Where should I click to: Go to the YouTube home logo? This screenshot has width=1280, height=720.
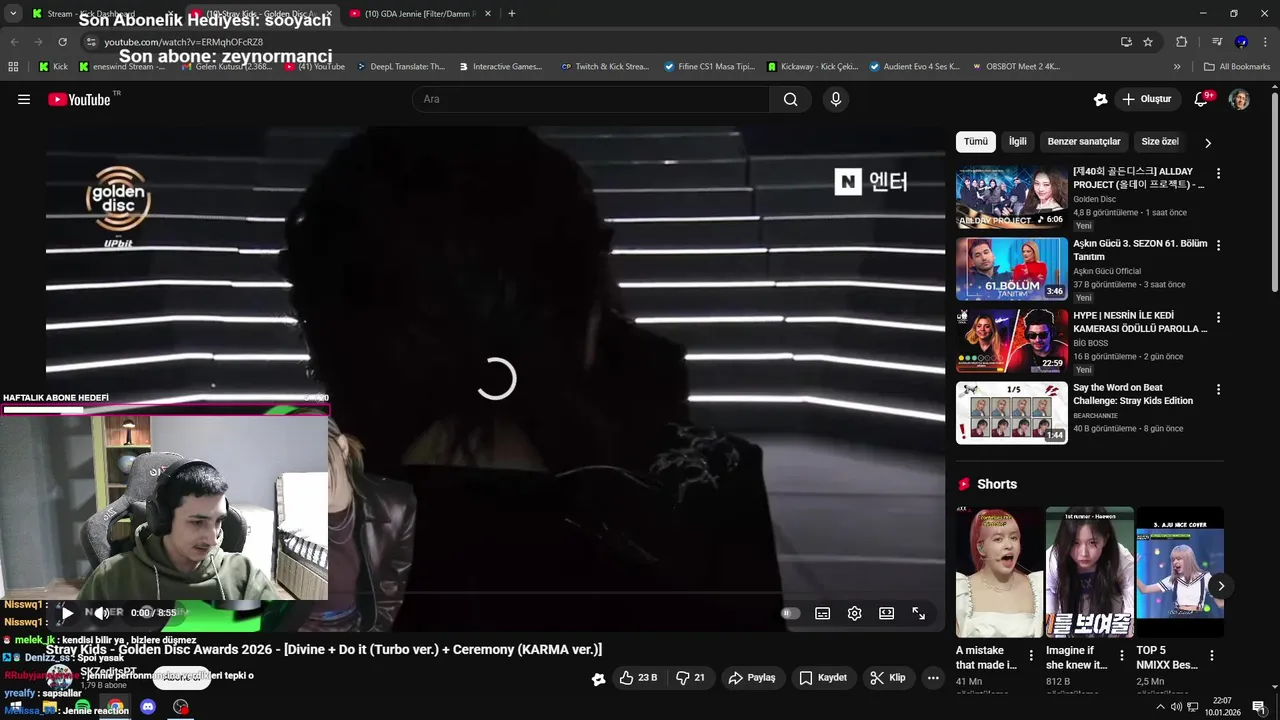(x=80, y=99)
